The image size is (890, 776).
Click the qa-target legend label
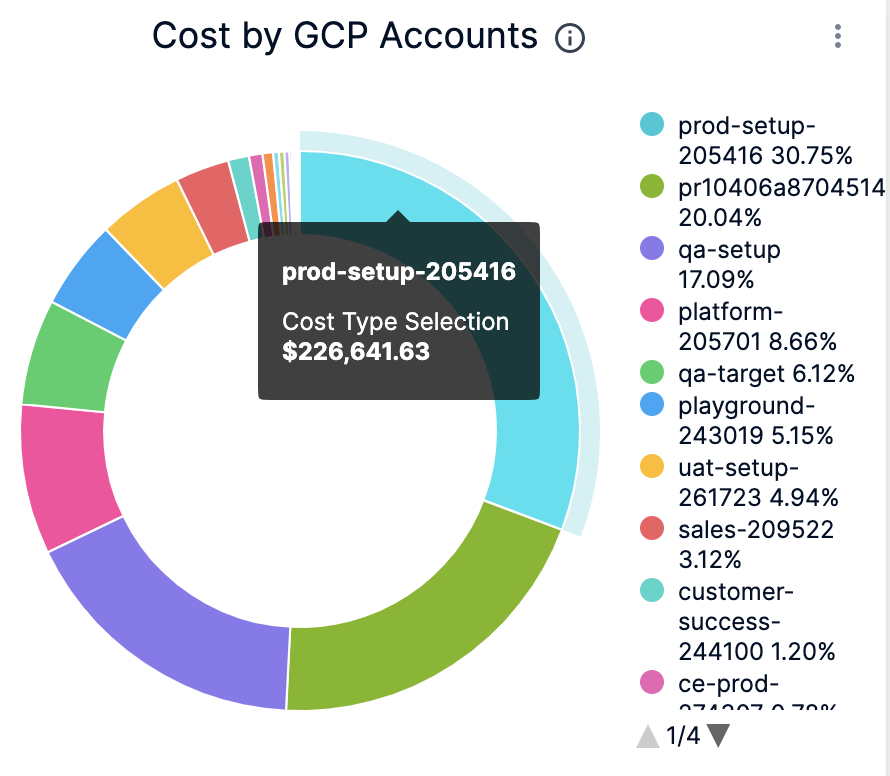tap(766, 374)
